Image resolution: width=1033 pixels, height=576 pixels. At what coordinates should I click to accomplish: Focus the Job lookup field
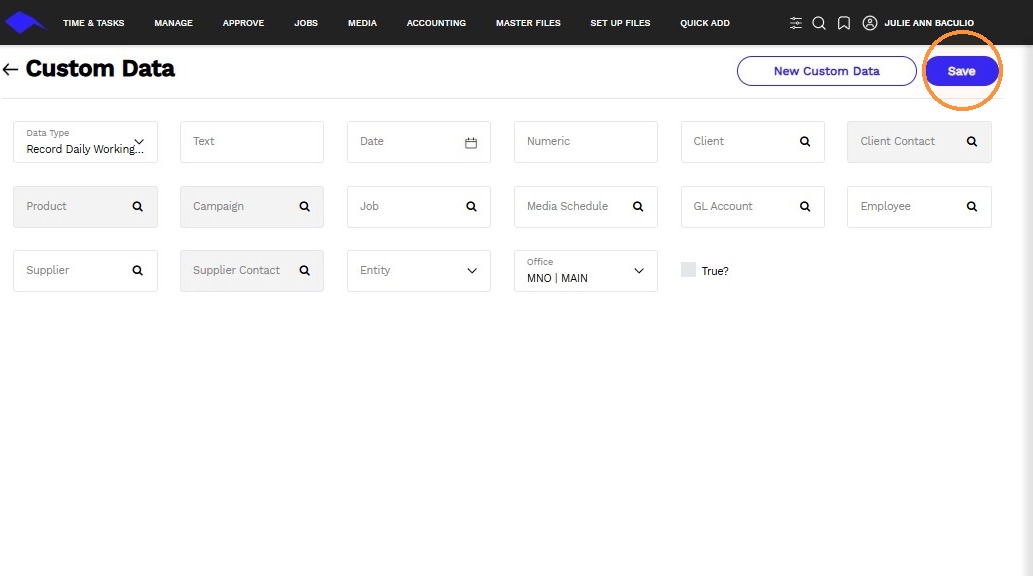419,206
